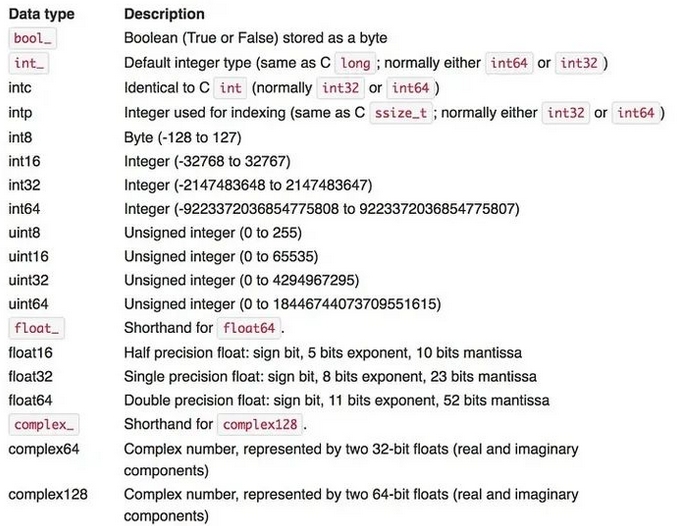Click int64 in the intp row

635,113
